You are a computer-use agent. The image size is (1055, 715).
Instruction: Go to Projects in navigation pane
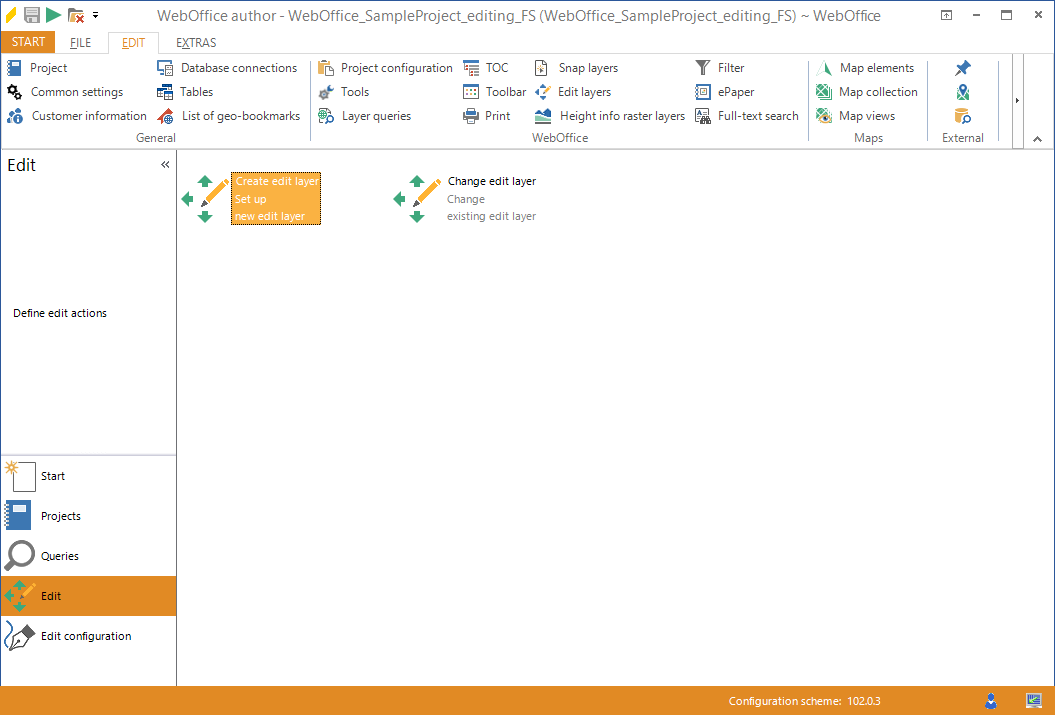tap(88, 516)
